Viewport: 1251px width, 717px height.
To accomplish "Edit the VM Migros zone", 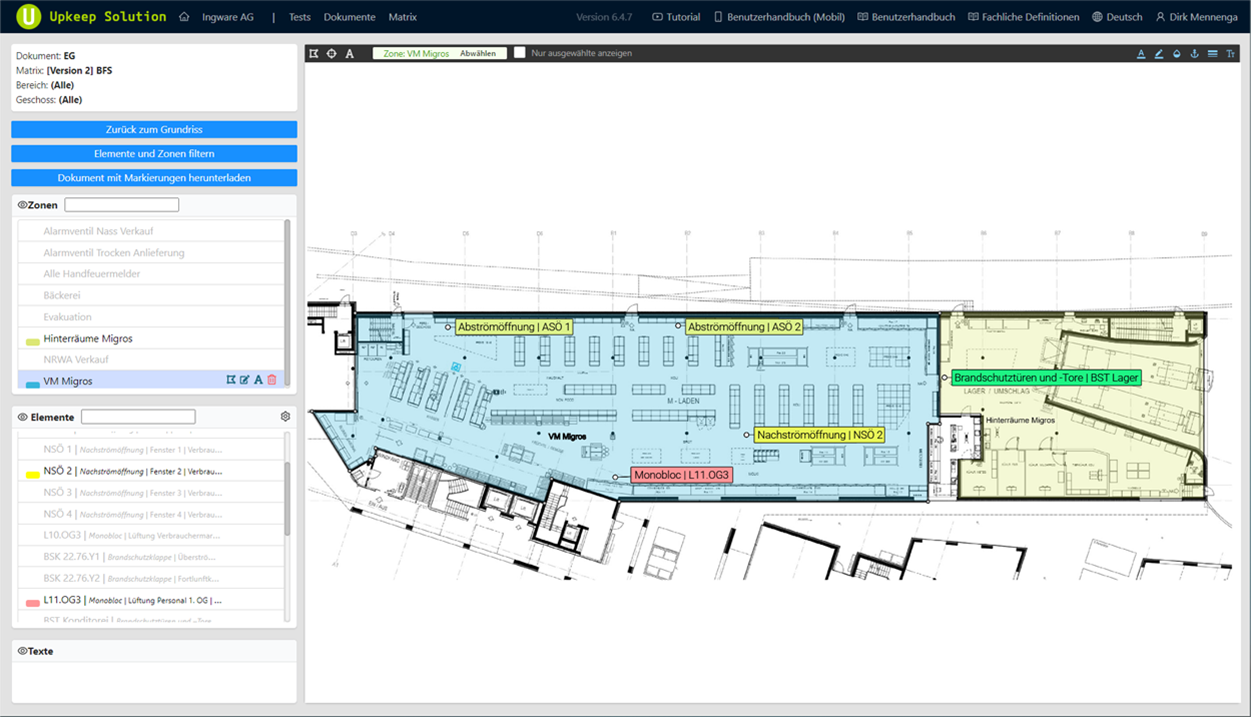I will (x=245, y=380).
